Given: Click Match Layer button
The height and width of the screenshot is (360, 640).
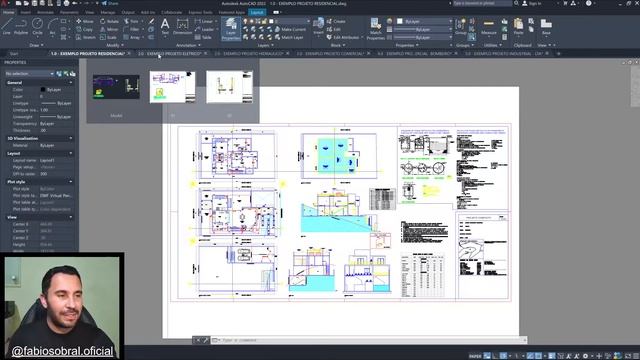Looking at the screenshot, I should [289, 37].
